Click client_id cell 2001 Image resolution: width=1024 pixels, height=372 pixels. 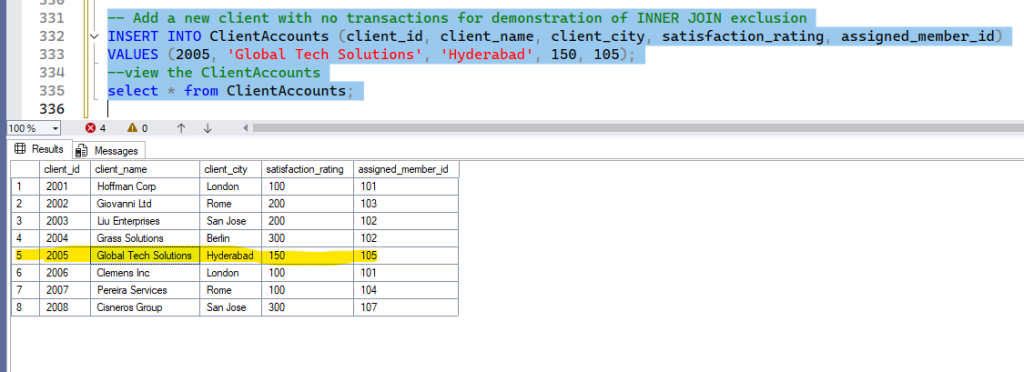[65, 186]
